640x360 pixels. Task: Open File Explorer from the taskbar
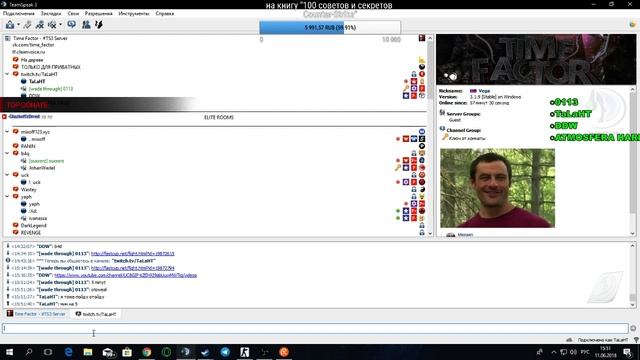(x=88, y=352)
